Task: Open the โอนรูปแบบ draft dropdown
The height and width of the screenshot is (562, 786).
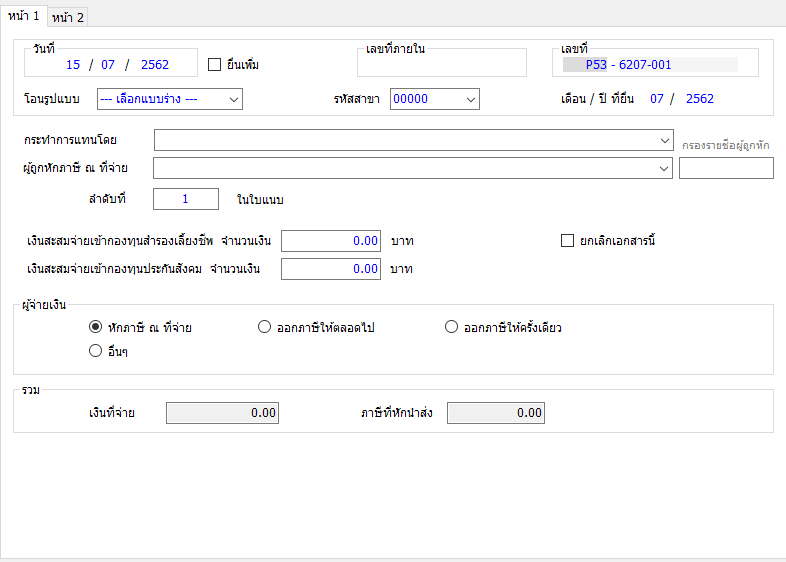Action: [170, 99]
